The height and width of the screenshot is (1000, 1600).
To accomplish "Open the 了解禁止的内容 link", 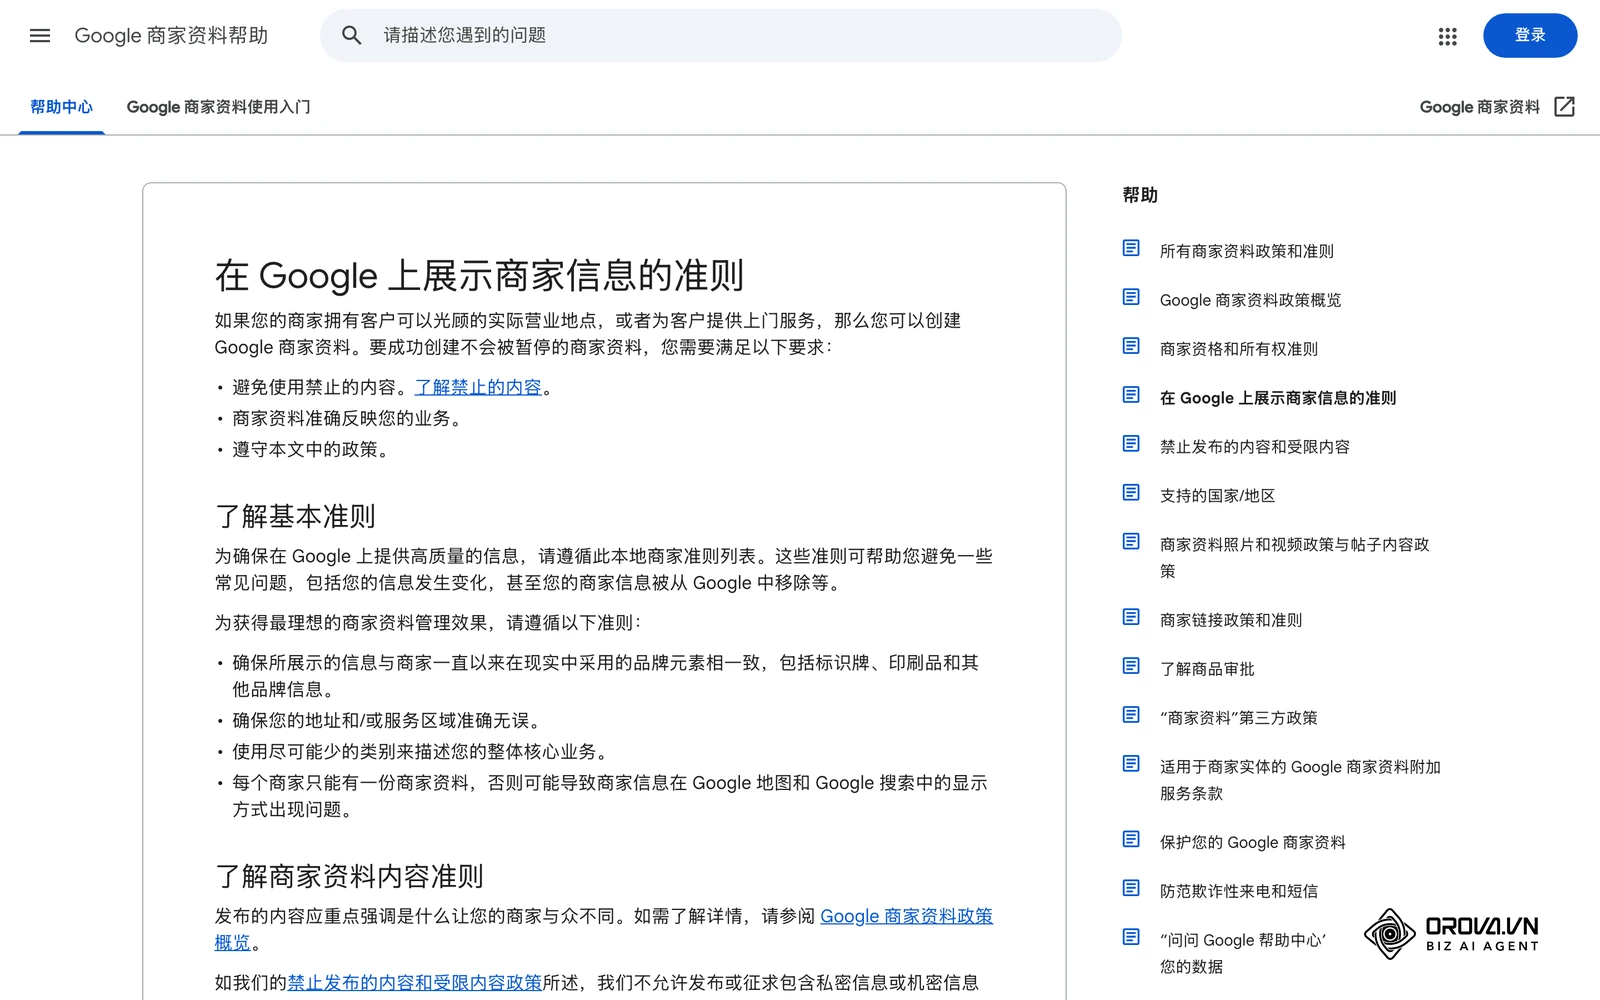I will tap(478, 387).
